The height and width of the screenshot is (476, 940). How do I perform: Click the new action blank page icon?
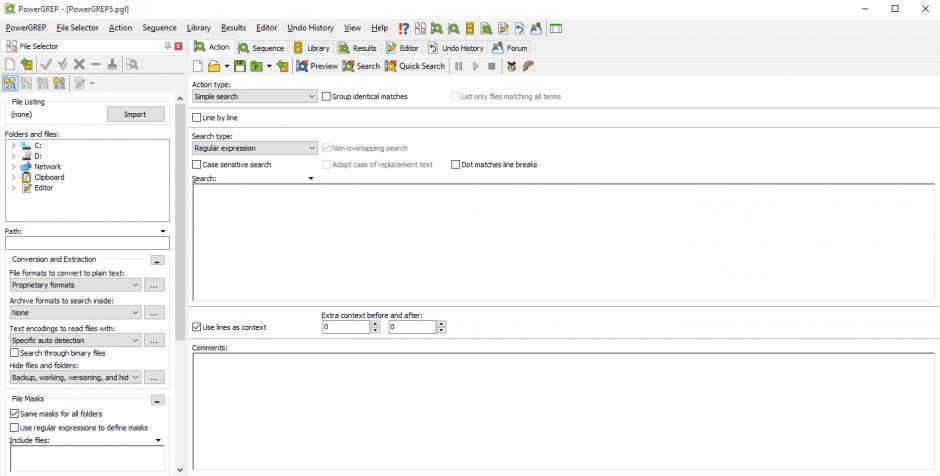198,66
